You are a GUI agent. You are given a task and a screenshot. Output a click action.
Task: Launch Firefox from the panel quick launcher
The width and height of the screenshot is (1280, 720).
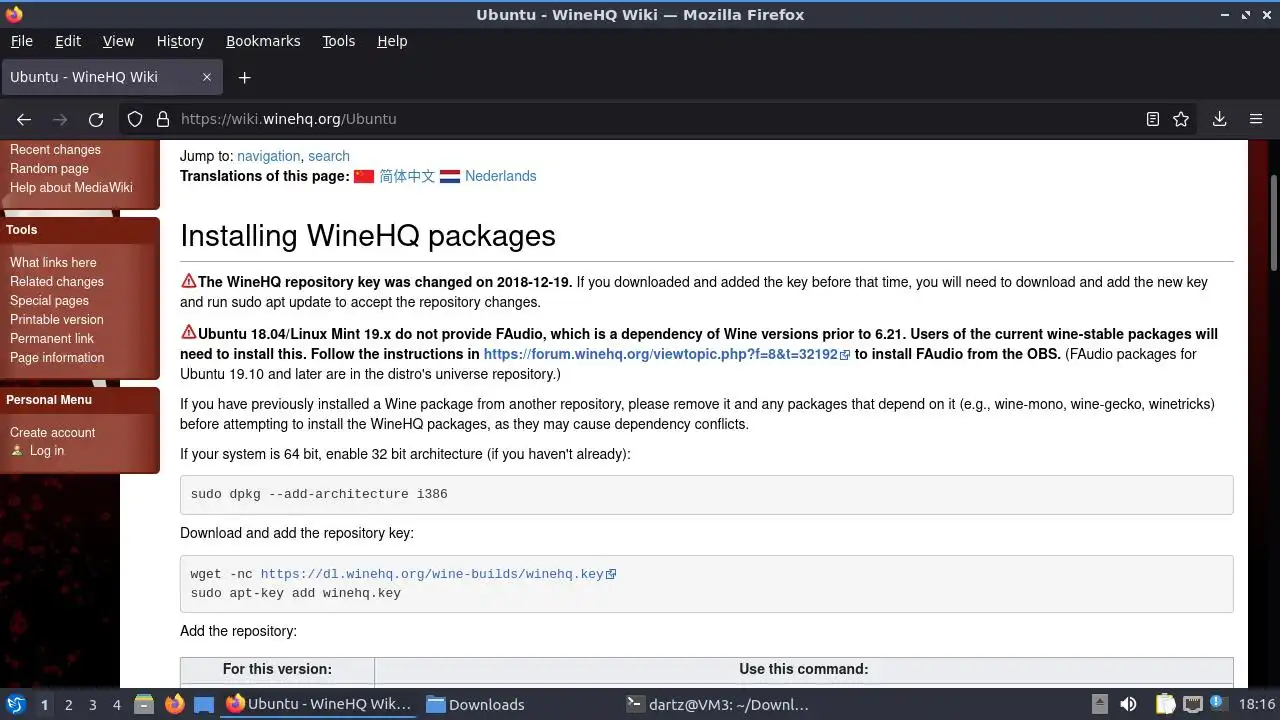click(x=174, y=704)
